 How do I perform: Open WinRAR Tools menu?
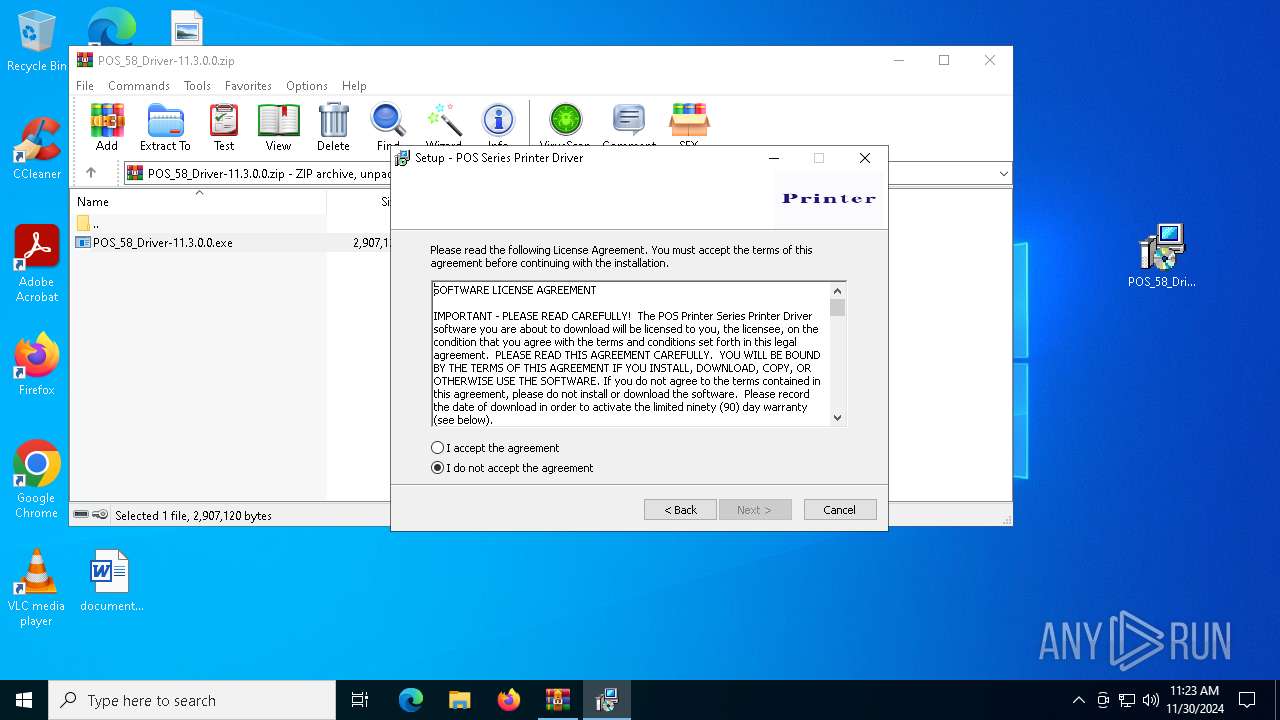[x=197, y=86]
